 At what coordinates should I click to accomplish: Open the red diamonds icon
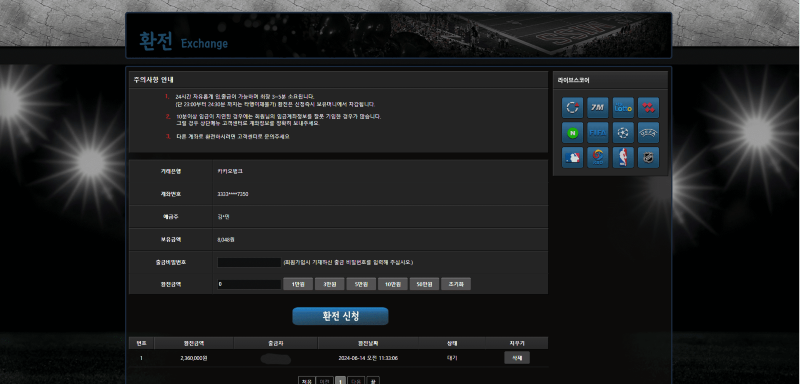(648, 108)
